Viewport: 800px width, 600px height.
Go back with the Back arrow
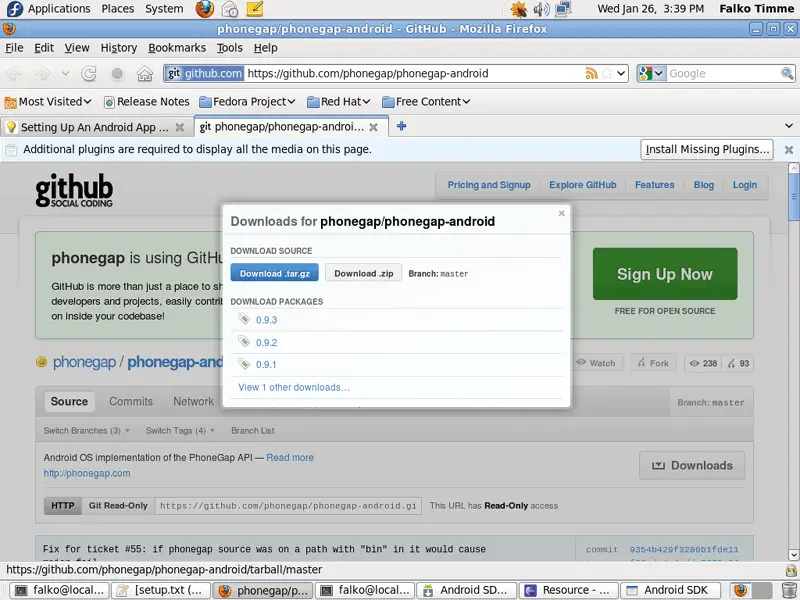coord(14,74)
